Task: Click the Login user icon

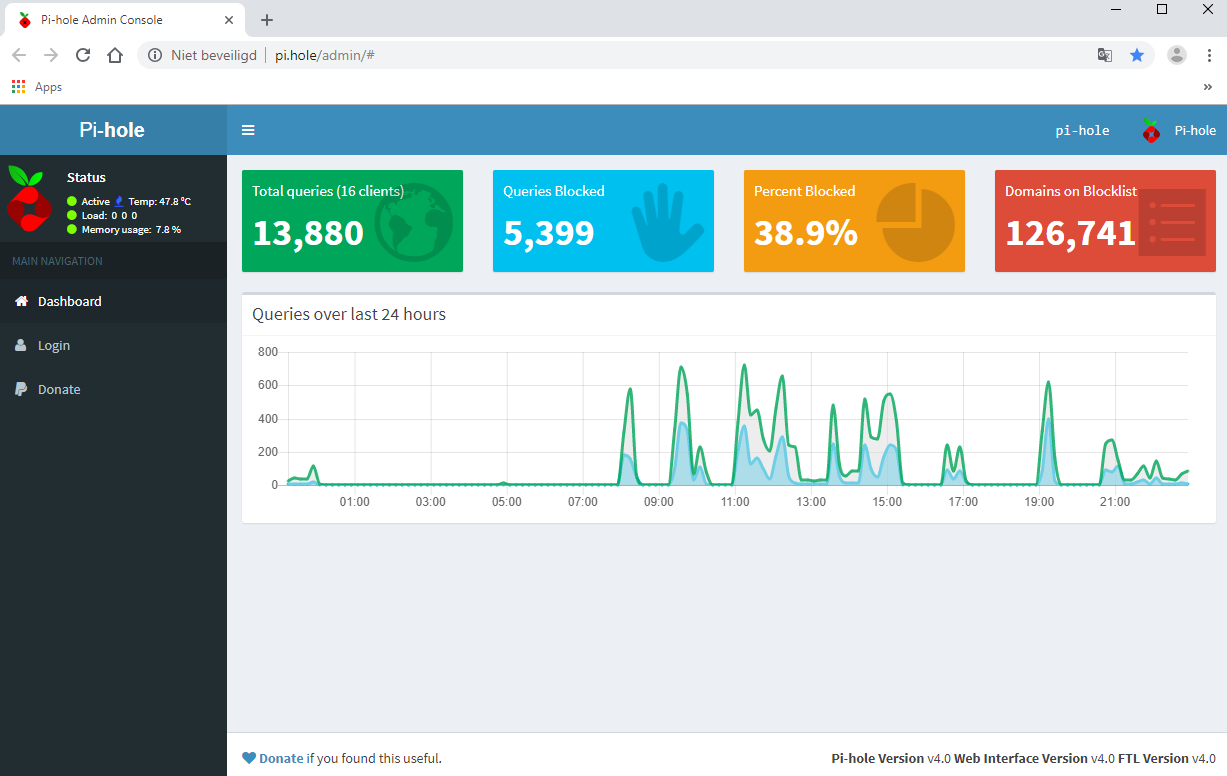Action: [x=21, y=345]
